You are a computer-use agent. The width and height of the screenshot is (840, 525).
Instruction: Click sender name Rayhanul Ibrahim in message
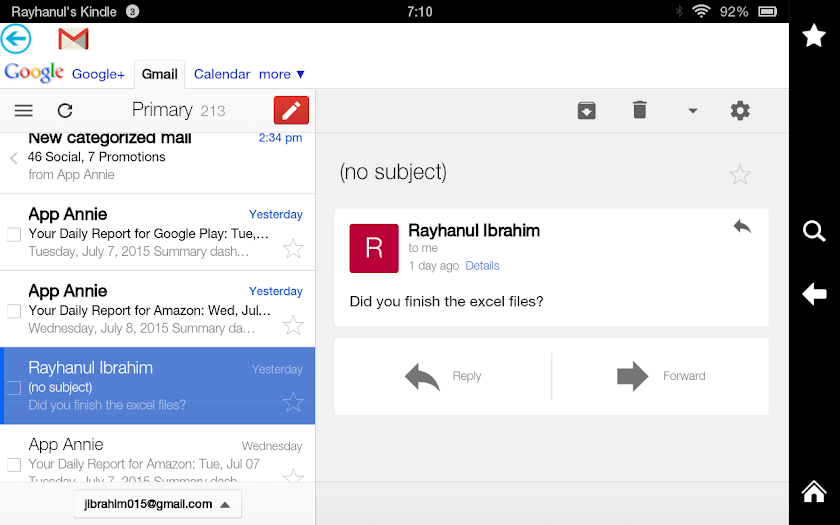point(474,230)
